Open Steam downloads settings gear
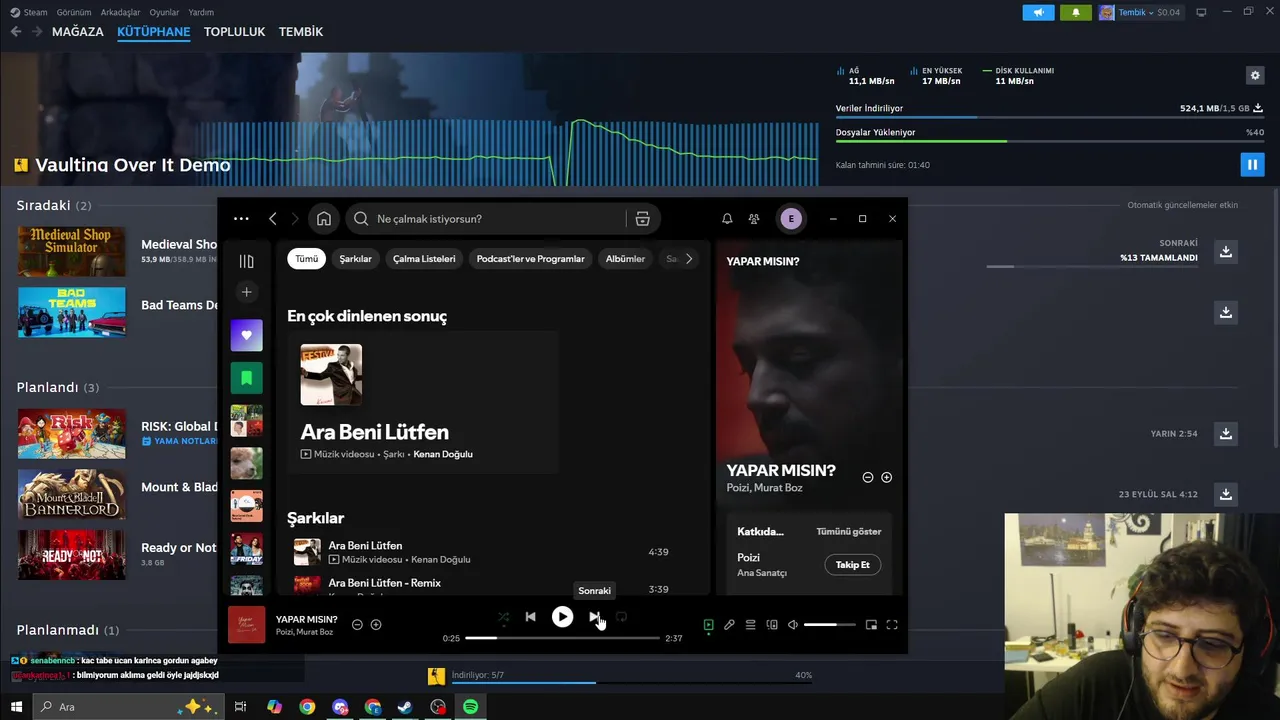 (1255, 75)
